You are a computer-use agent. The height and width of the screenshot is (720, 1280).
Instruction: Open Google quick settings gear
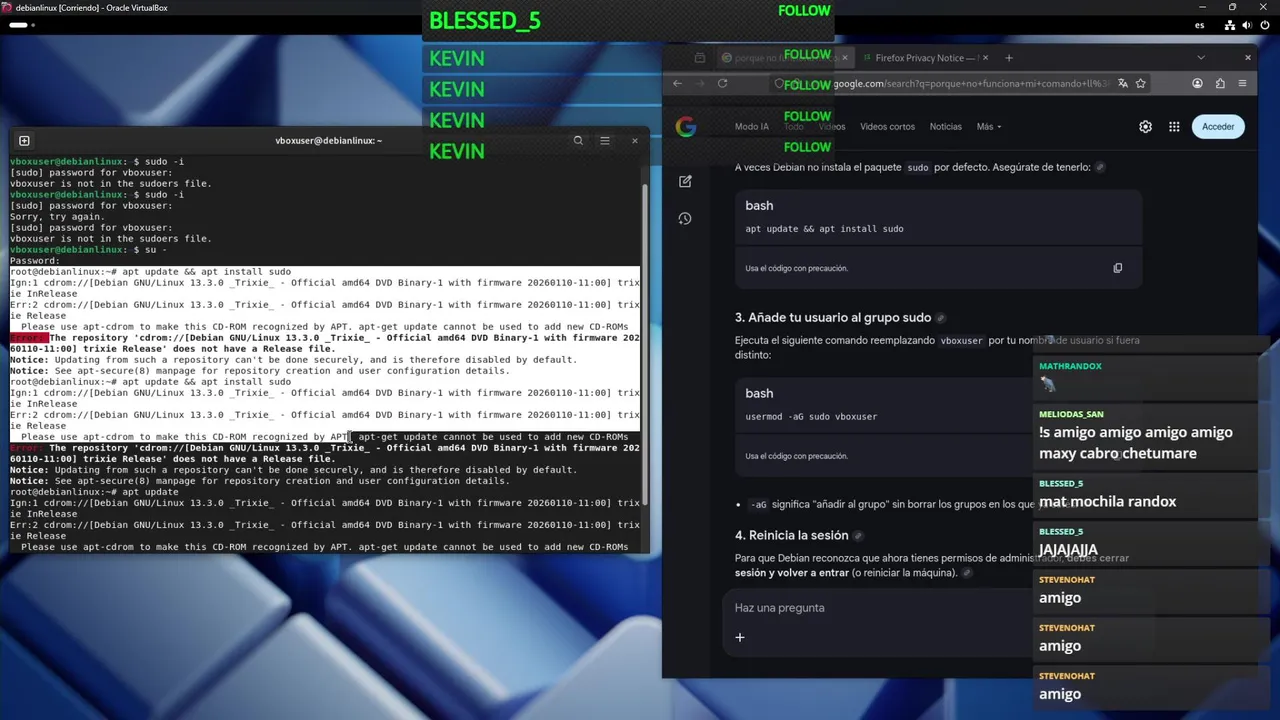pyautogui.click(x=1145, y=127)
